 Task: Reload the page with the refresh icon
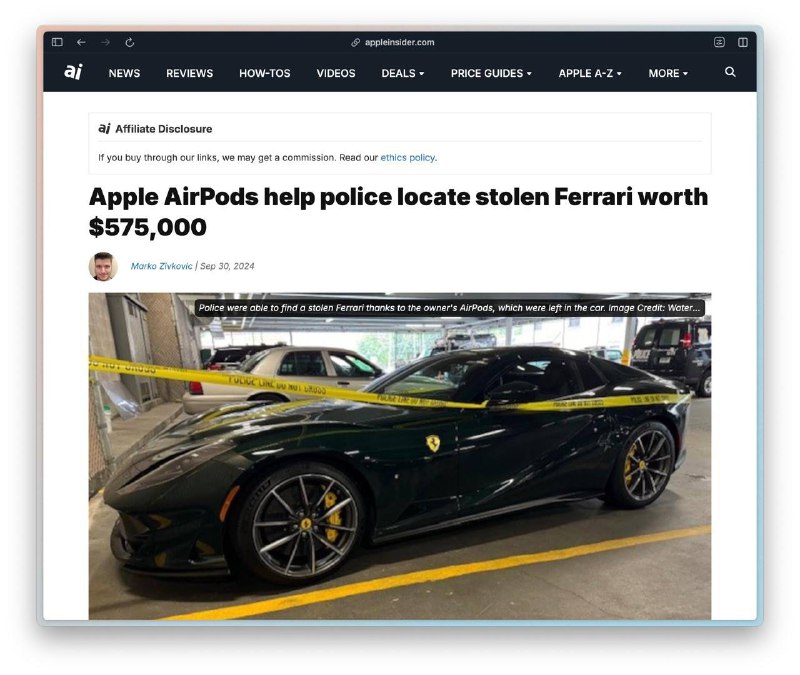point(130,42)
